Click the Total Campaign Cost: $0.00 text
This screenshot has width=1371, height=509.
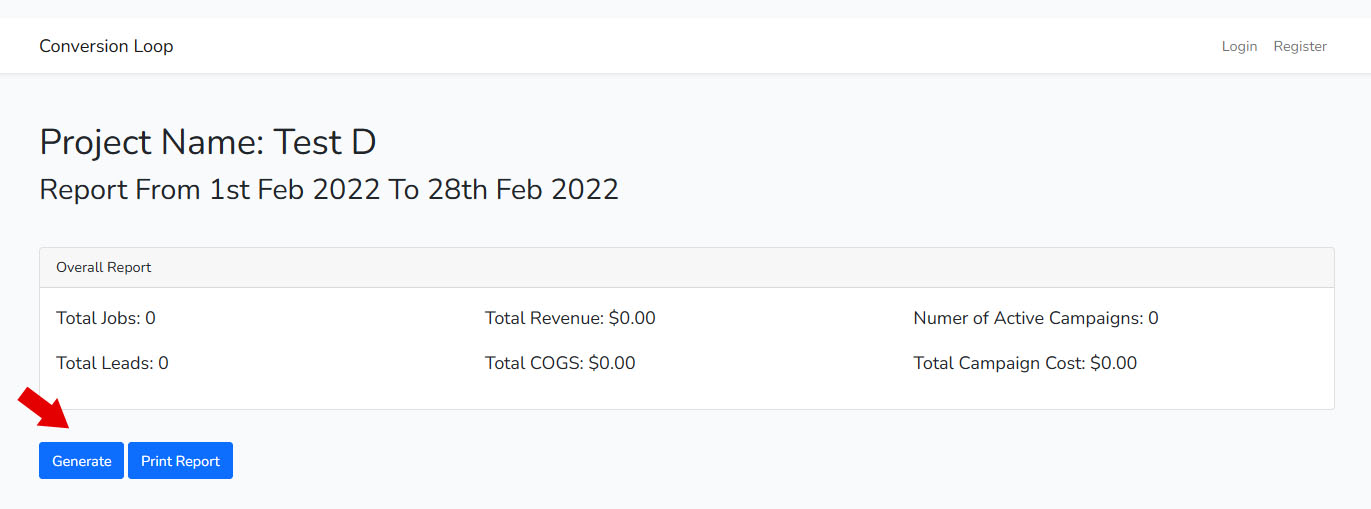coord(1025,363)
